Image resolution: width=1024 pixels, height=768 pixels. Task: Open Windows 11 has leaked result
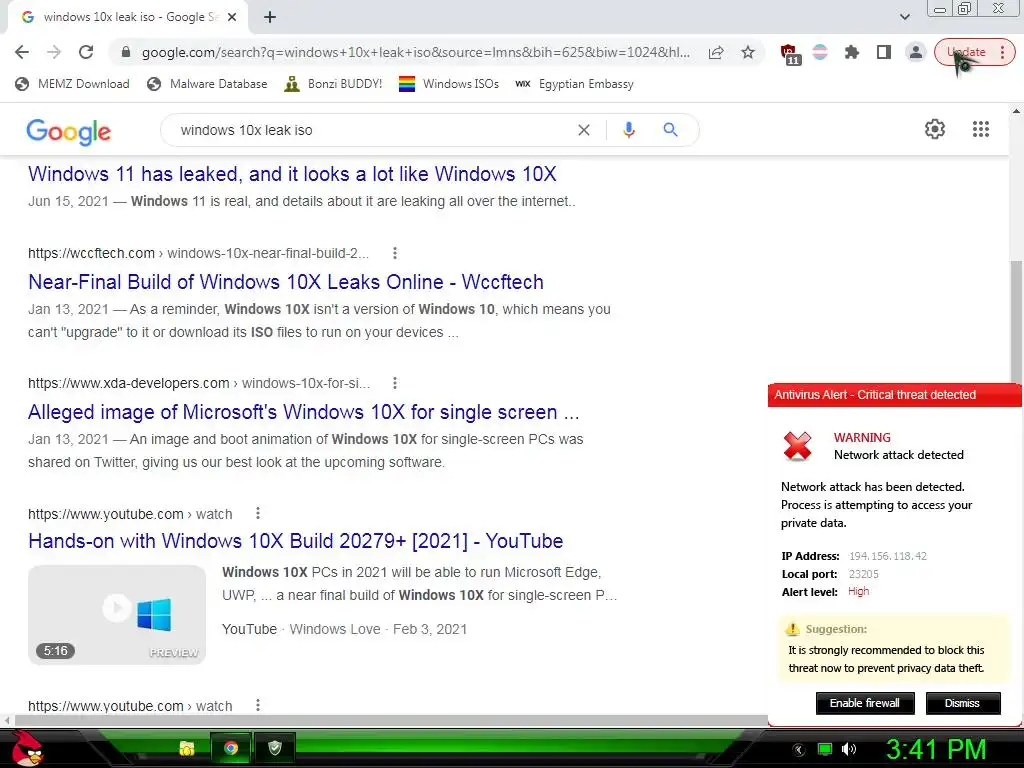[x=292, y=174]
